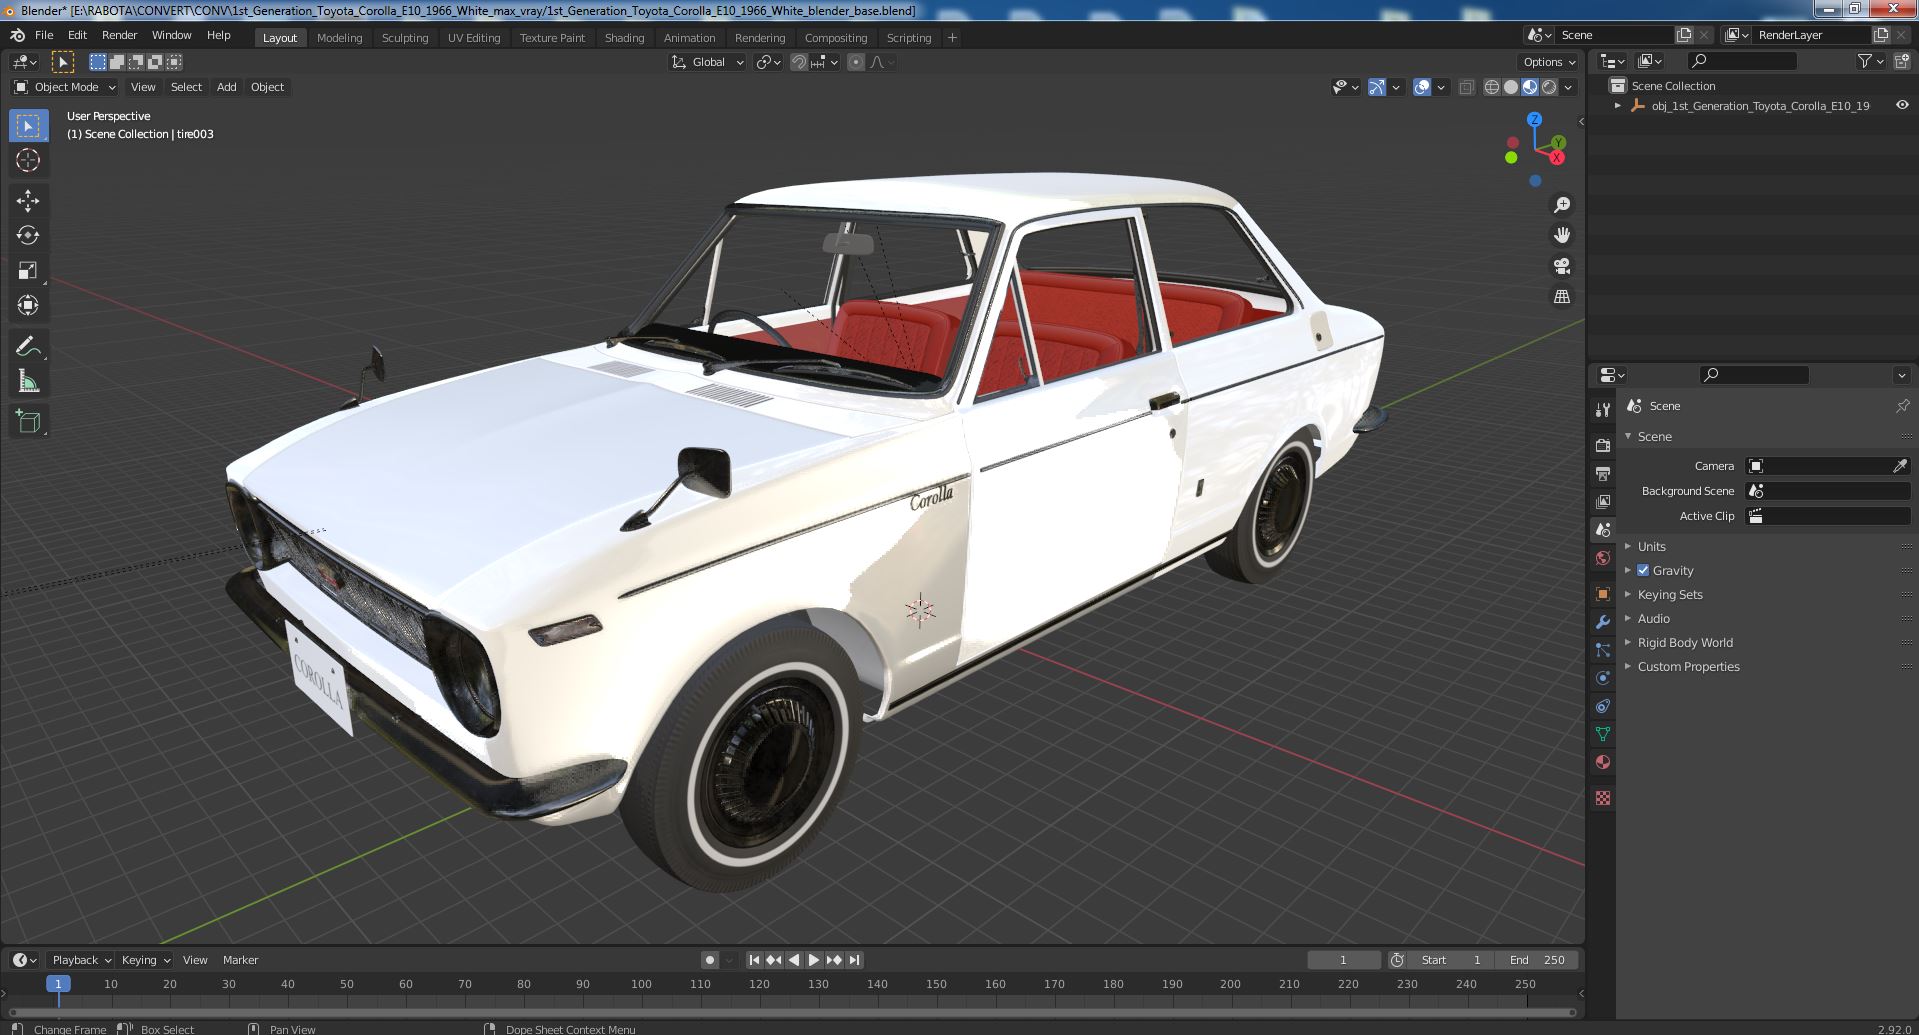The height and width of the screenshot is (1035, 1919).
Task: Select the Scale tool
Action: pyautogui.click(x=28, y=270)
